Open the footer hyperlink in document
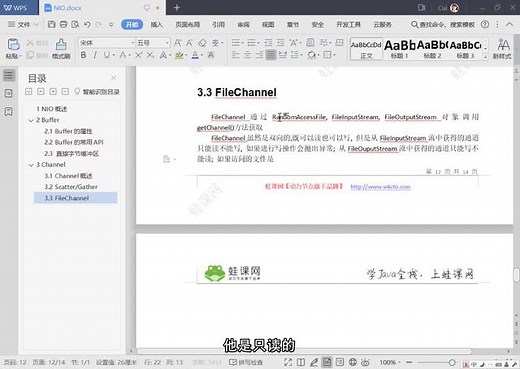 (380, 187)
